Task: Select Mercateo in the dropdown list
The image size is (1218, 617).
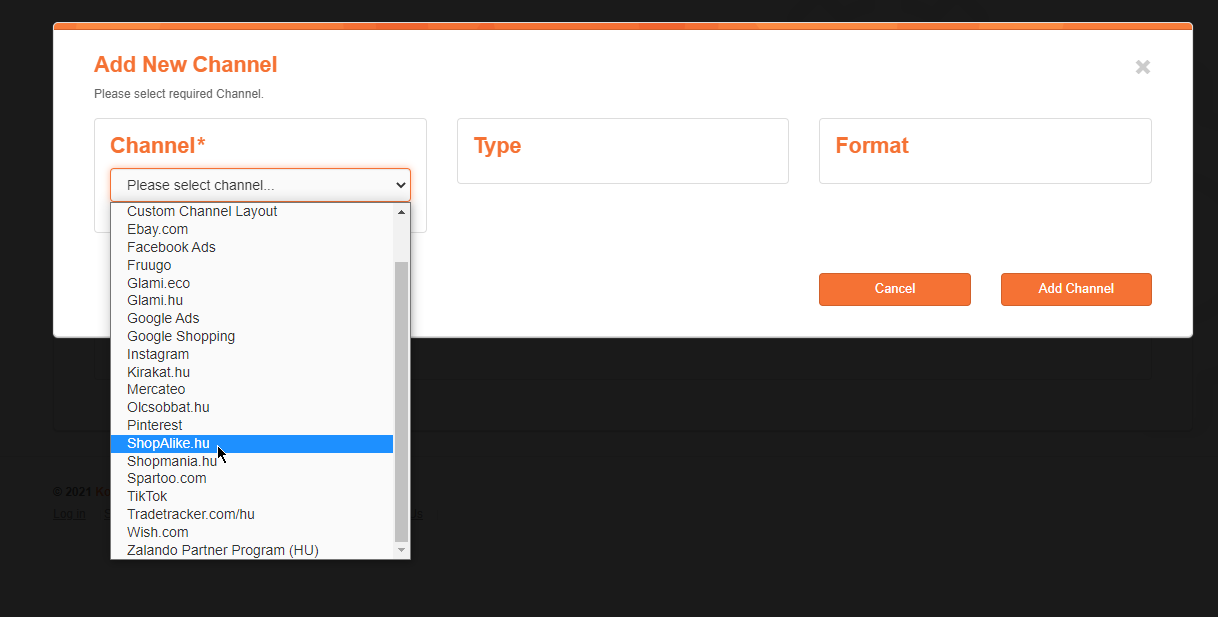Action: (252, 389)
